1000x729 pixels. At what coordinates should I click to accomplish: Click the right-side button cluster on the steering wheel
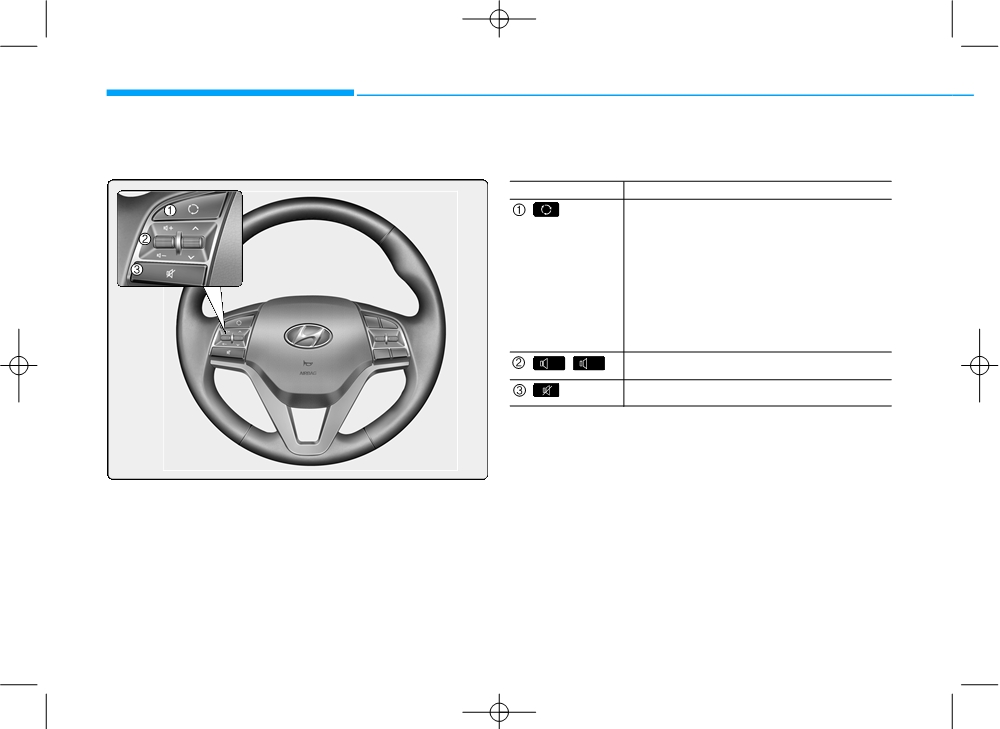386,337
